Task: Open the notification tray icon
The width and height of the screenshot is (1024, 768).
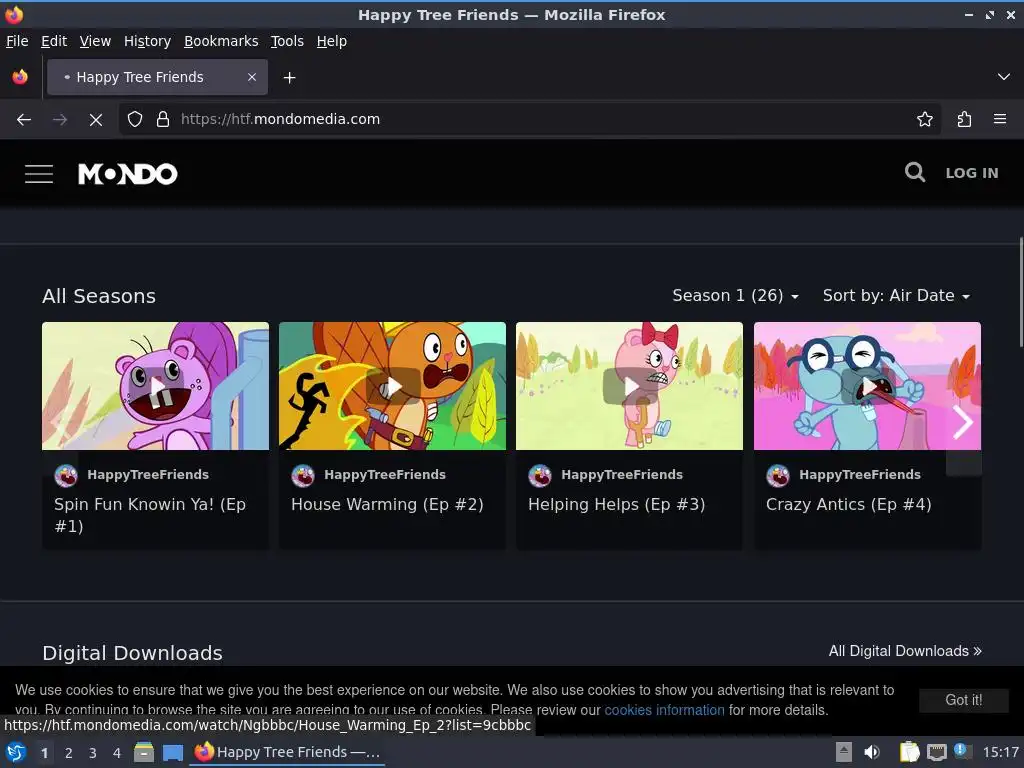Action: pyautogui.click(x=961, y=751)
